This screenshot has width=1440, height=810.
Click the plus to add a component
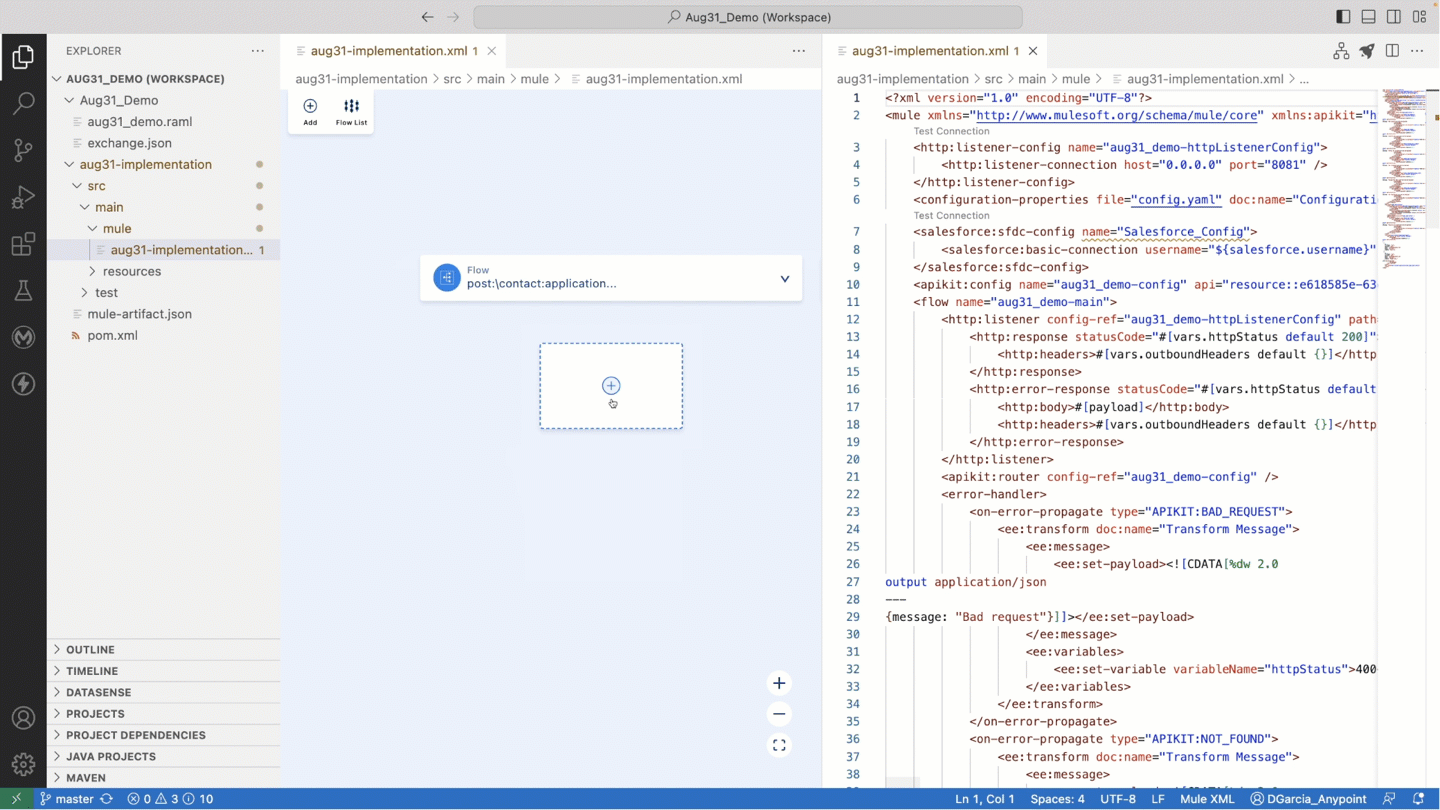point(611,385)
